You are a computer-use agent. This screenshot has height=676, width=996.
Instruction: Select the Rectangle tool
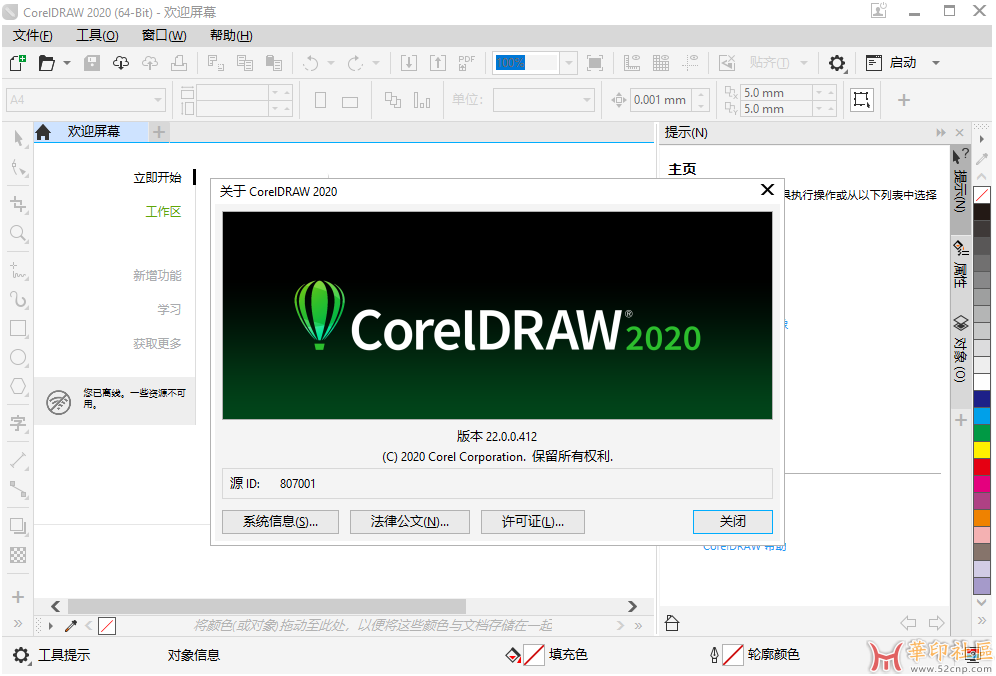[x=18, y=328]
